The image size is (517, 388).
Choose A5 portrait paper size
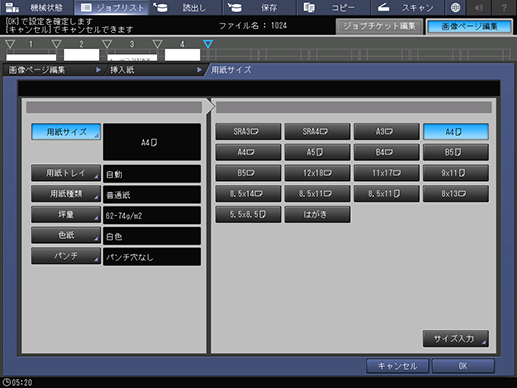coord(317,152)
